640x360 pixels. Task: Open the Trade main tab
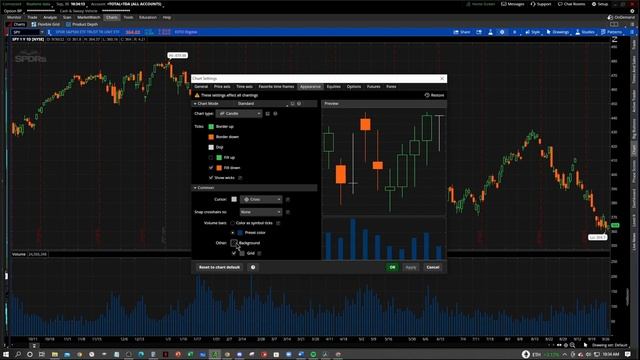(32, 18)
